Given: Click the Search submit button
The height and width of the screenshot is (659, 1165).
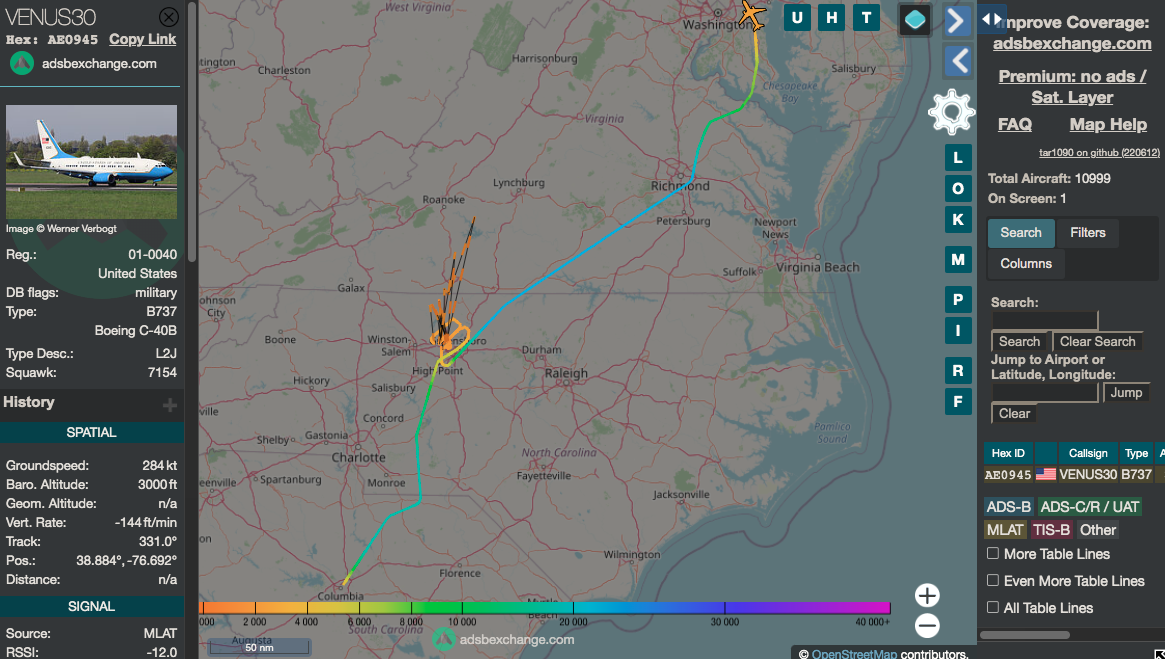Looking at the screenshot, I should (x=1019, y=342).
